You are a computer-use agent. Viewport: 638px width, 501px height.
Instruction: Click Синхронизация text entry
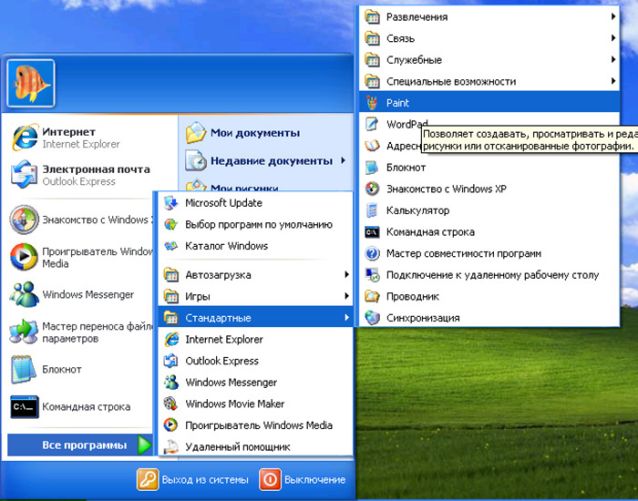pos(423,318)
